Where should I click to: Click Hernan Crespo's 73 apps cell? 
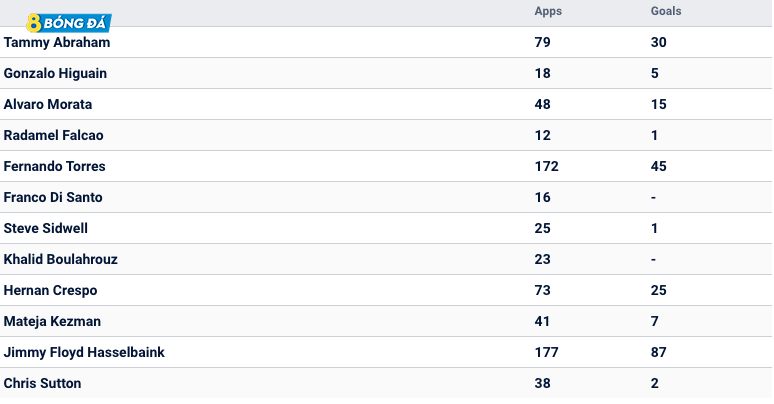[543, 290]
